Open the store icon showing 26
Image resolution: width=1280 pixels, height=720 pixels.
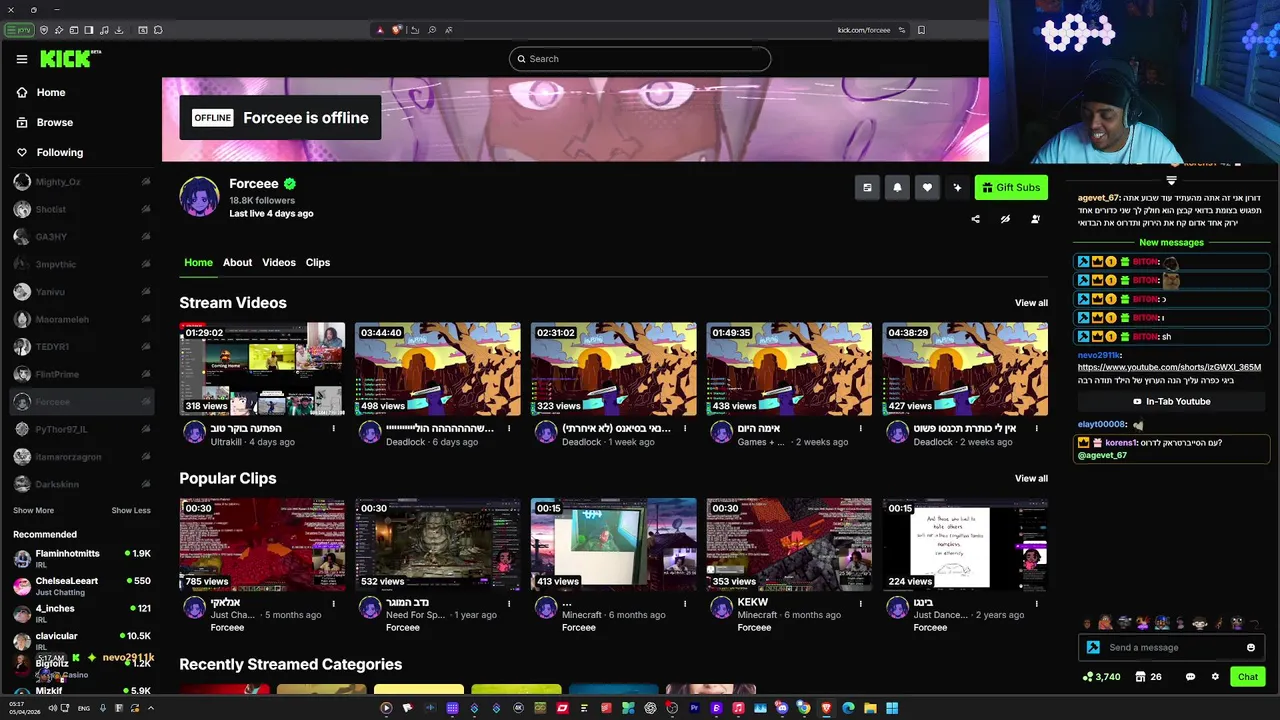pos(1148,677)
